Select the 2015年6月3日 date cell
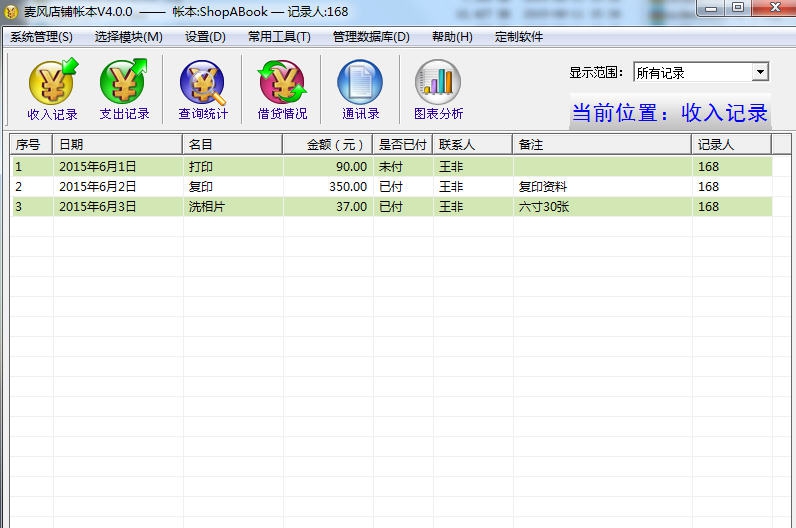The image size is (796, 528). [117, 207]
